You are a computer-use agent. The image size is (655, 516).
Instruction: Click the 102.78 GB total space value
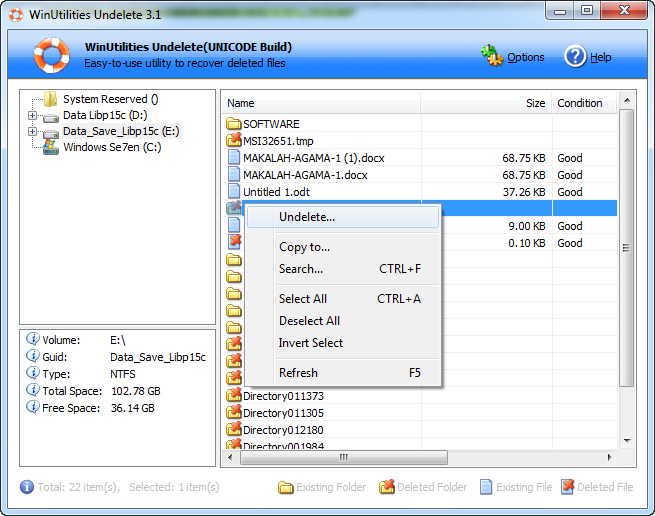(x=136, y=391)
